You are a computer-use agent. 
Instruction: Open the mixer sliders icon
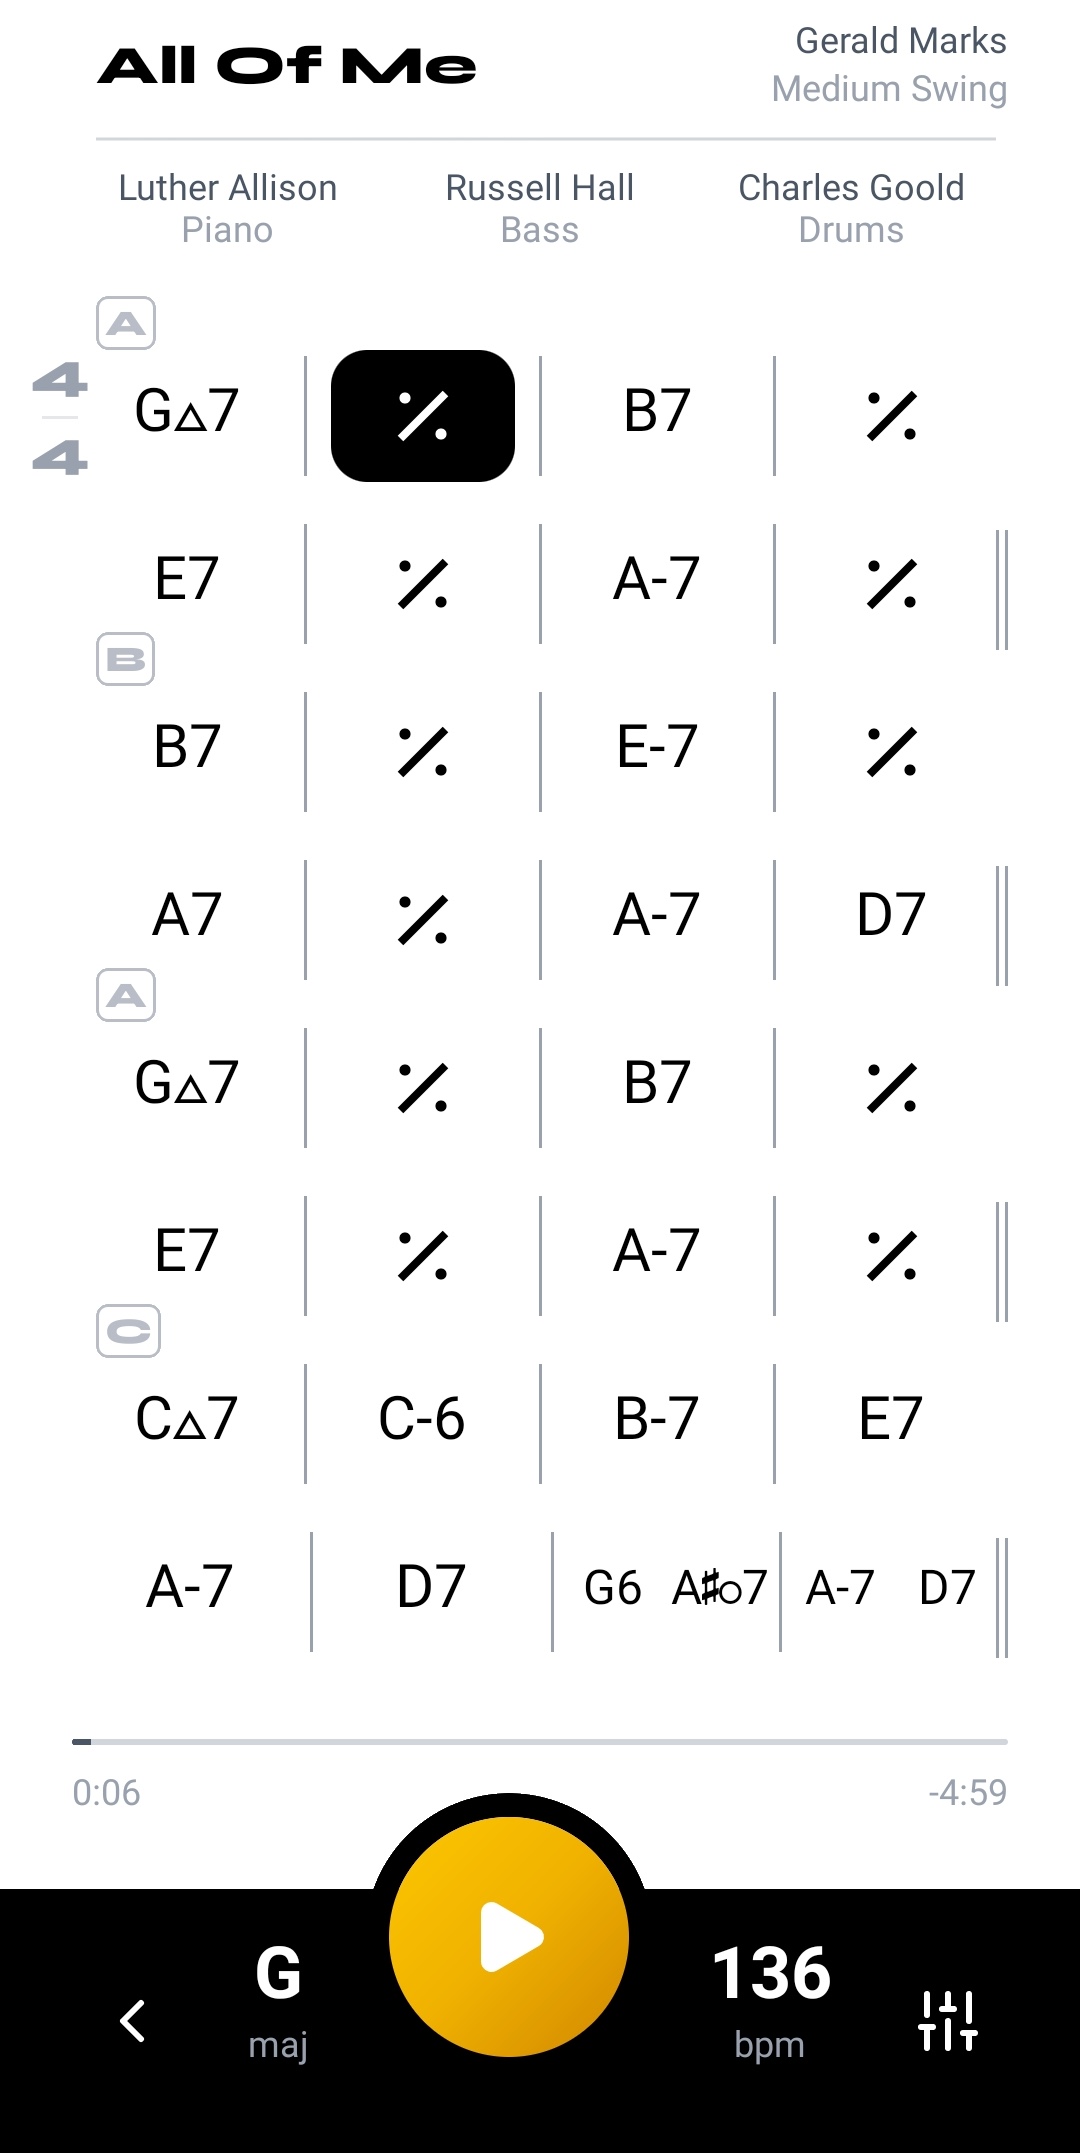pyautogui.click(x=947, y=2020)
